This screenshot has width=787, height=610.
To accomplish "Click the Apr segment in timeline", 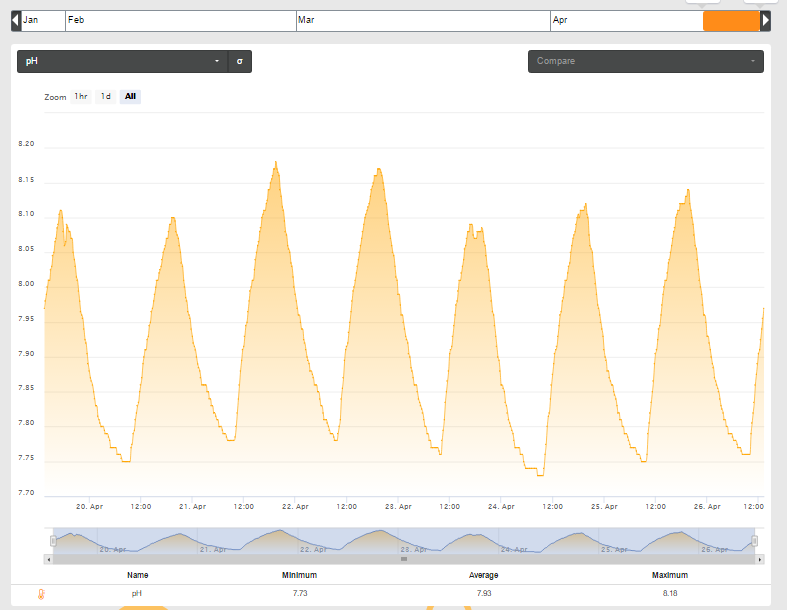I will click(626, 21).
